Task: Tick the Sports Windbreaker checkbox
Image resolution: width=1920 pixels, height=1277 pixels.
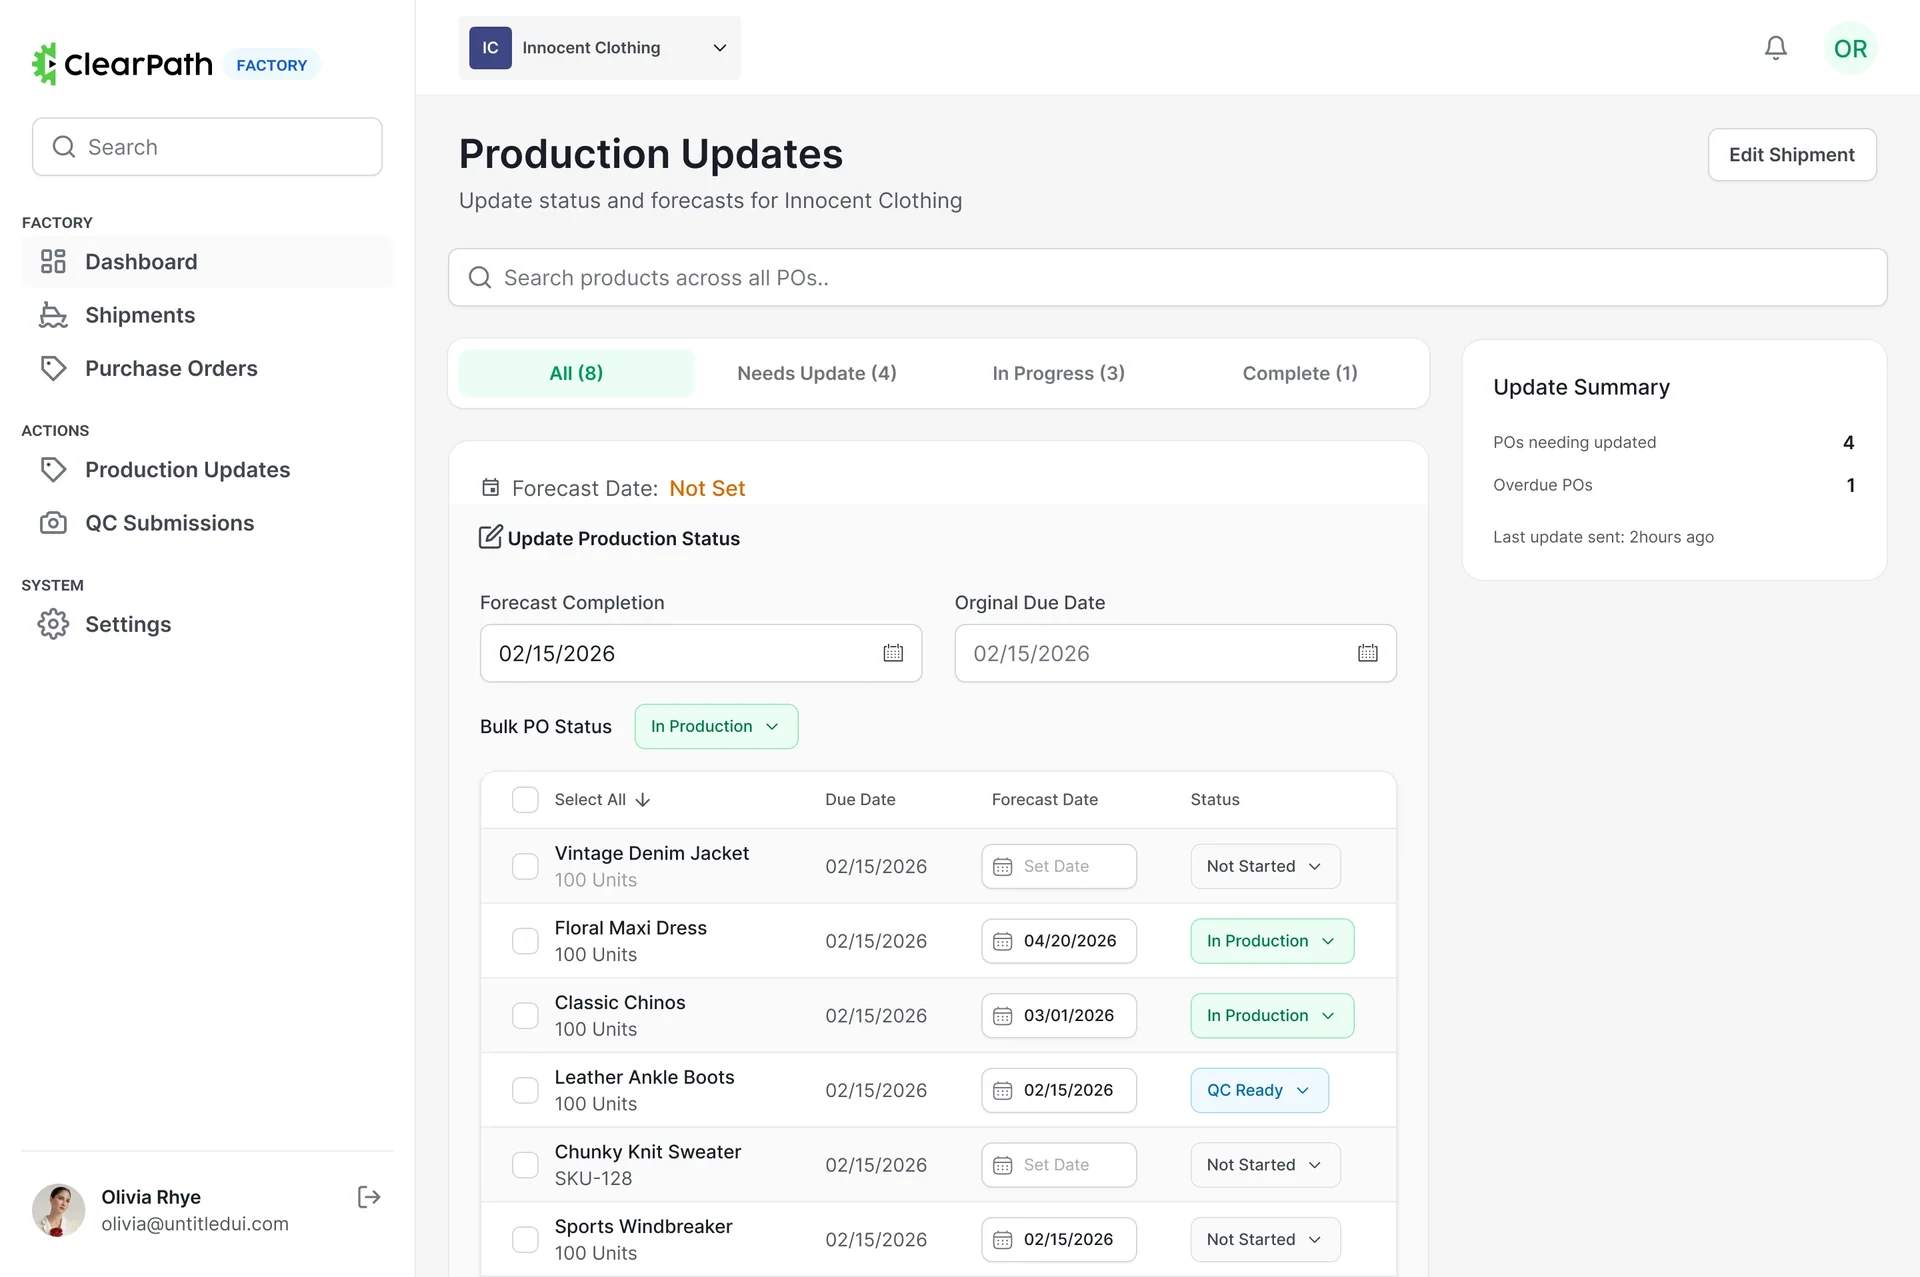Action: click(x=525, y=1240)
